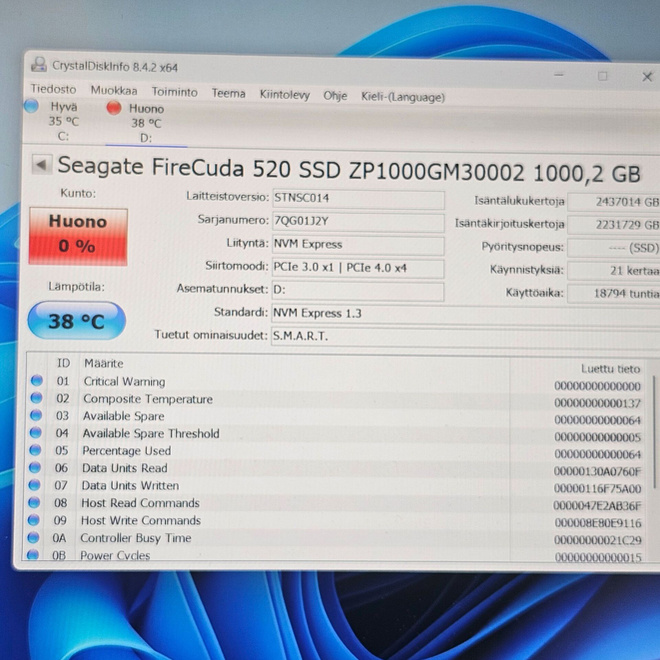Open the Muokkaa menu
Image resolution: width=660 pixels, height=660 pixels.
click(114, 90)
